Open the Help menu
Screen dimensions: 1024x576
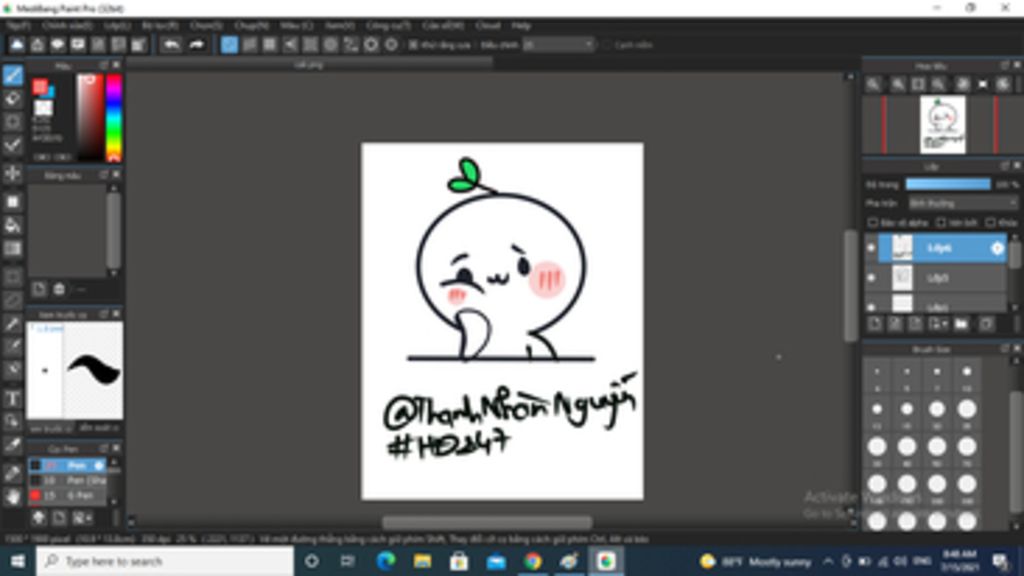point(521,25)
